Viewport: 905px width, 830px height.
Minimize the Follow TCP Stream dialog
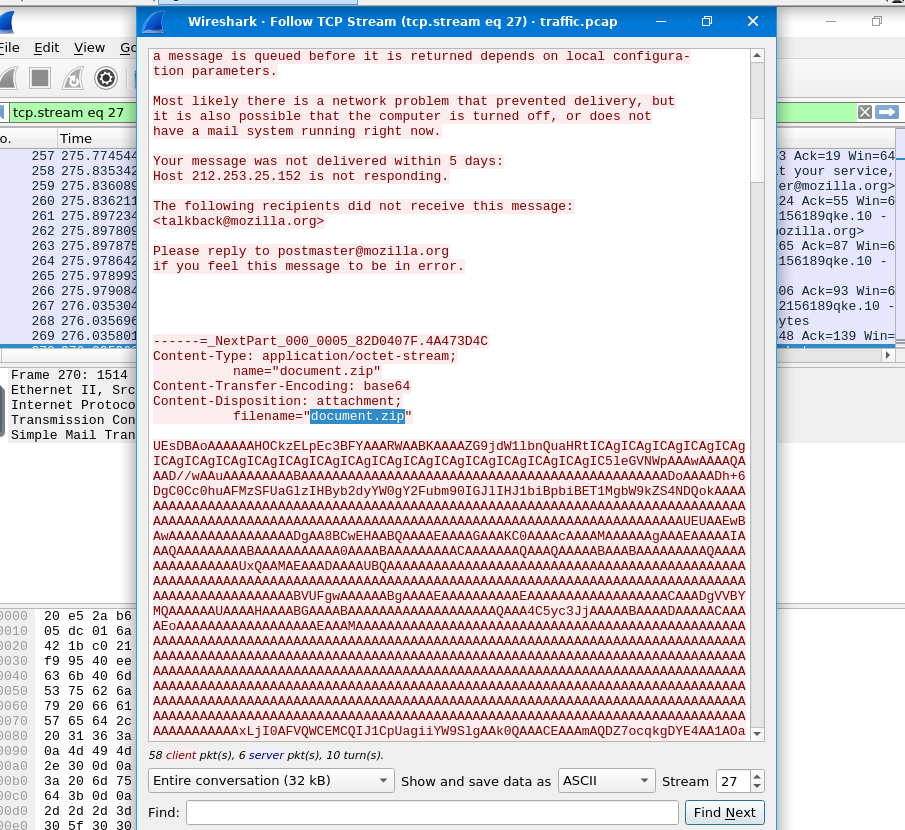(x=661, y=21)
